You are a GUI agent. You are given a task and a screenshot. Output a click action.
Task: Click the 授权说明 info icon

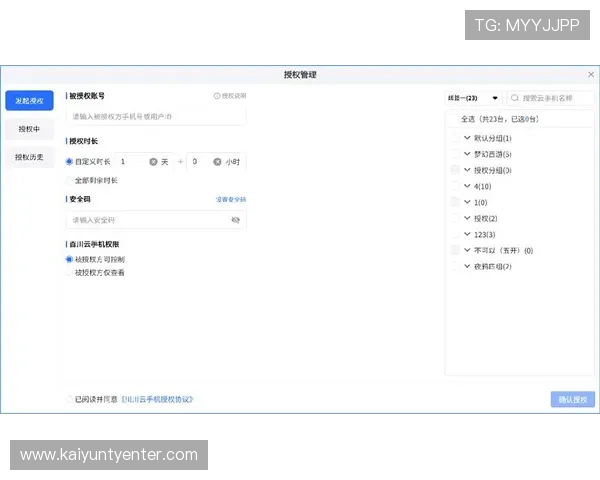coord(217,96)
